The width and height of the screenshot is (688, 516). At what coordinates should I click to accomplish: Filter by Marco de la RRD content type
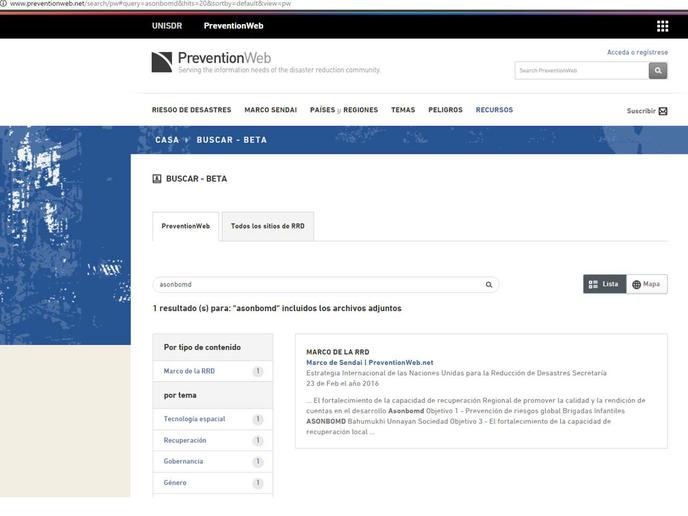[189, 371]
